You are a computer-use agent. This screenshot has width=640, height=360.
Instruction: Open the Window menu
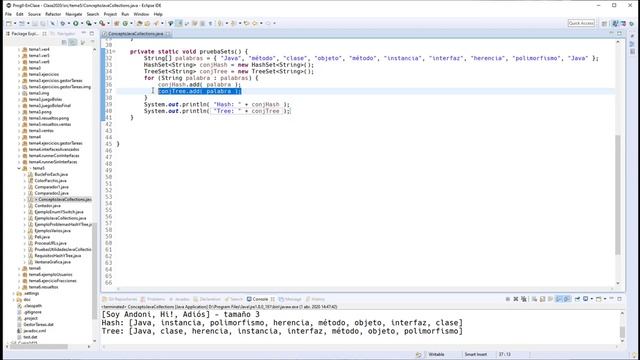[141, 14]
